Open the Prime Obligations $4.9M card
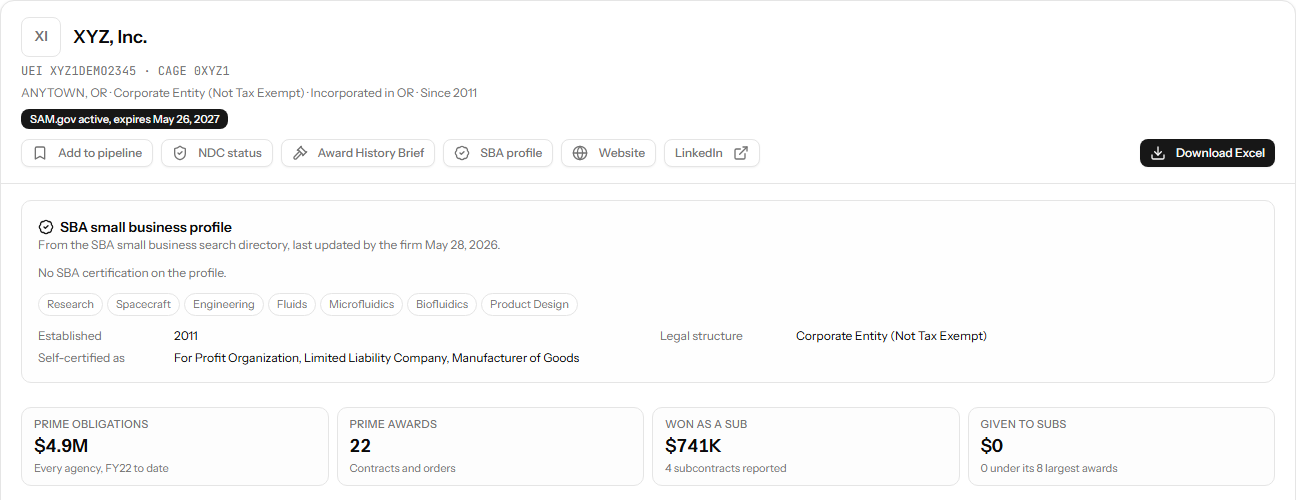 (x=175, y=446)
